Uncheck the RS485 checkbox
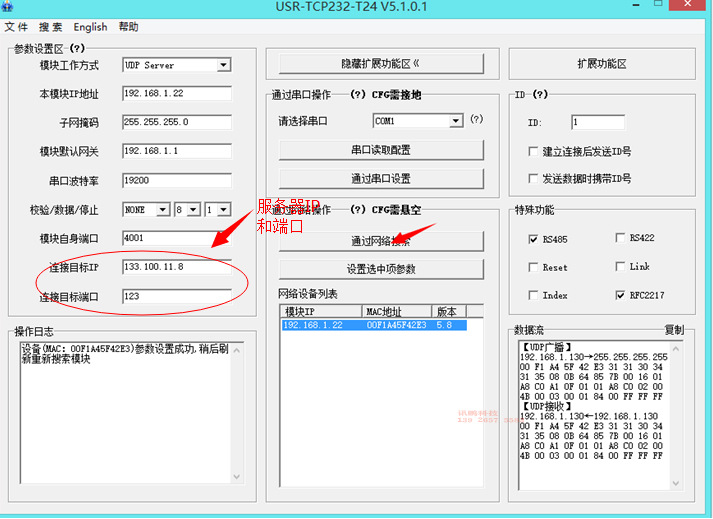 pyautogui.click(x=533, y=239)
